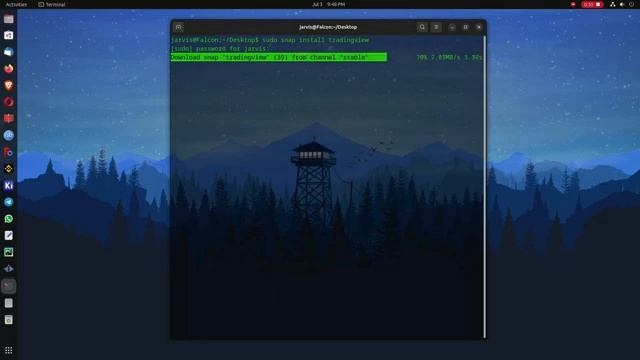This screenshot has height=360, width=640.
Task: Open the image viewer dock icon
Action: 9,252
